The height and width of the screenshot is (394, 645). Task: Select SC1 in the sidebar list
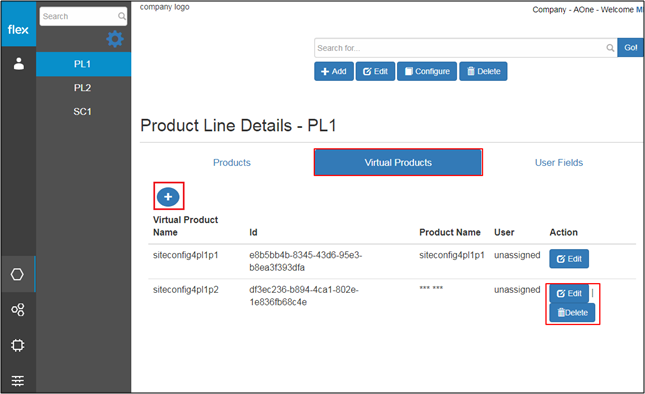[84, 111]
